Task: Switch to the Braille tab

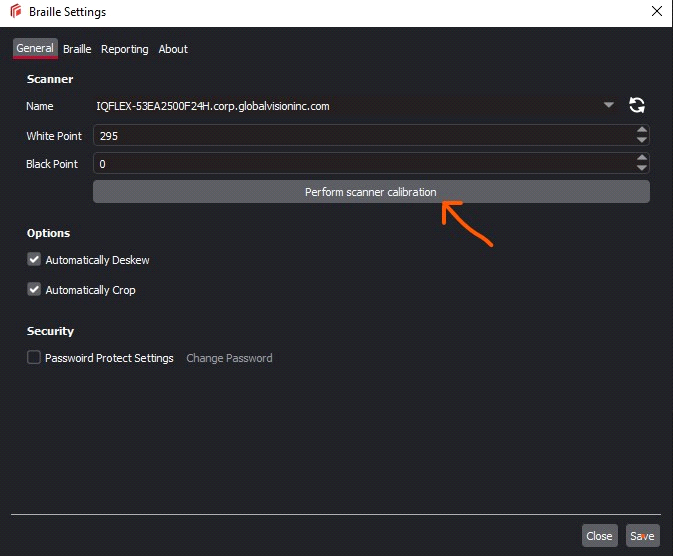Action: coord(77,49)
